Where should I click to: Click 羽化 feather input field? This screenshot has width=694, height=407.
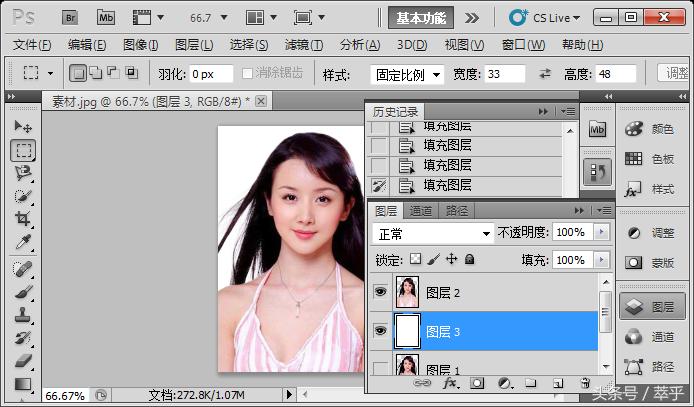[x=211, y=74]
